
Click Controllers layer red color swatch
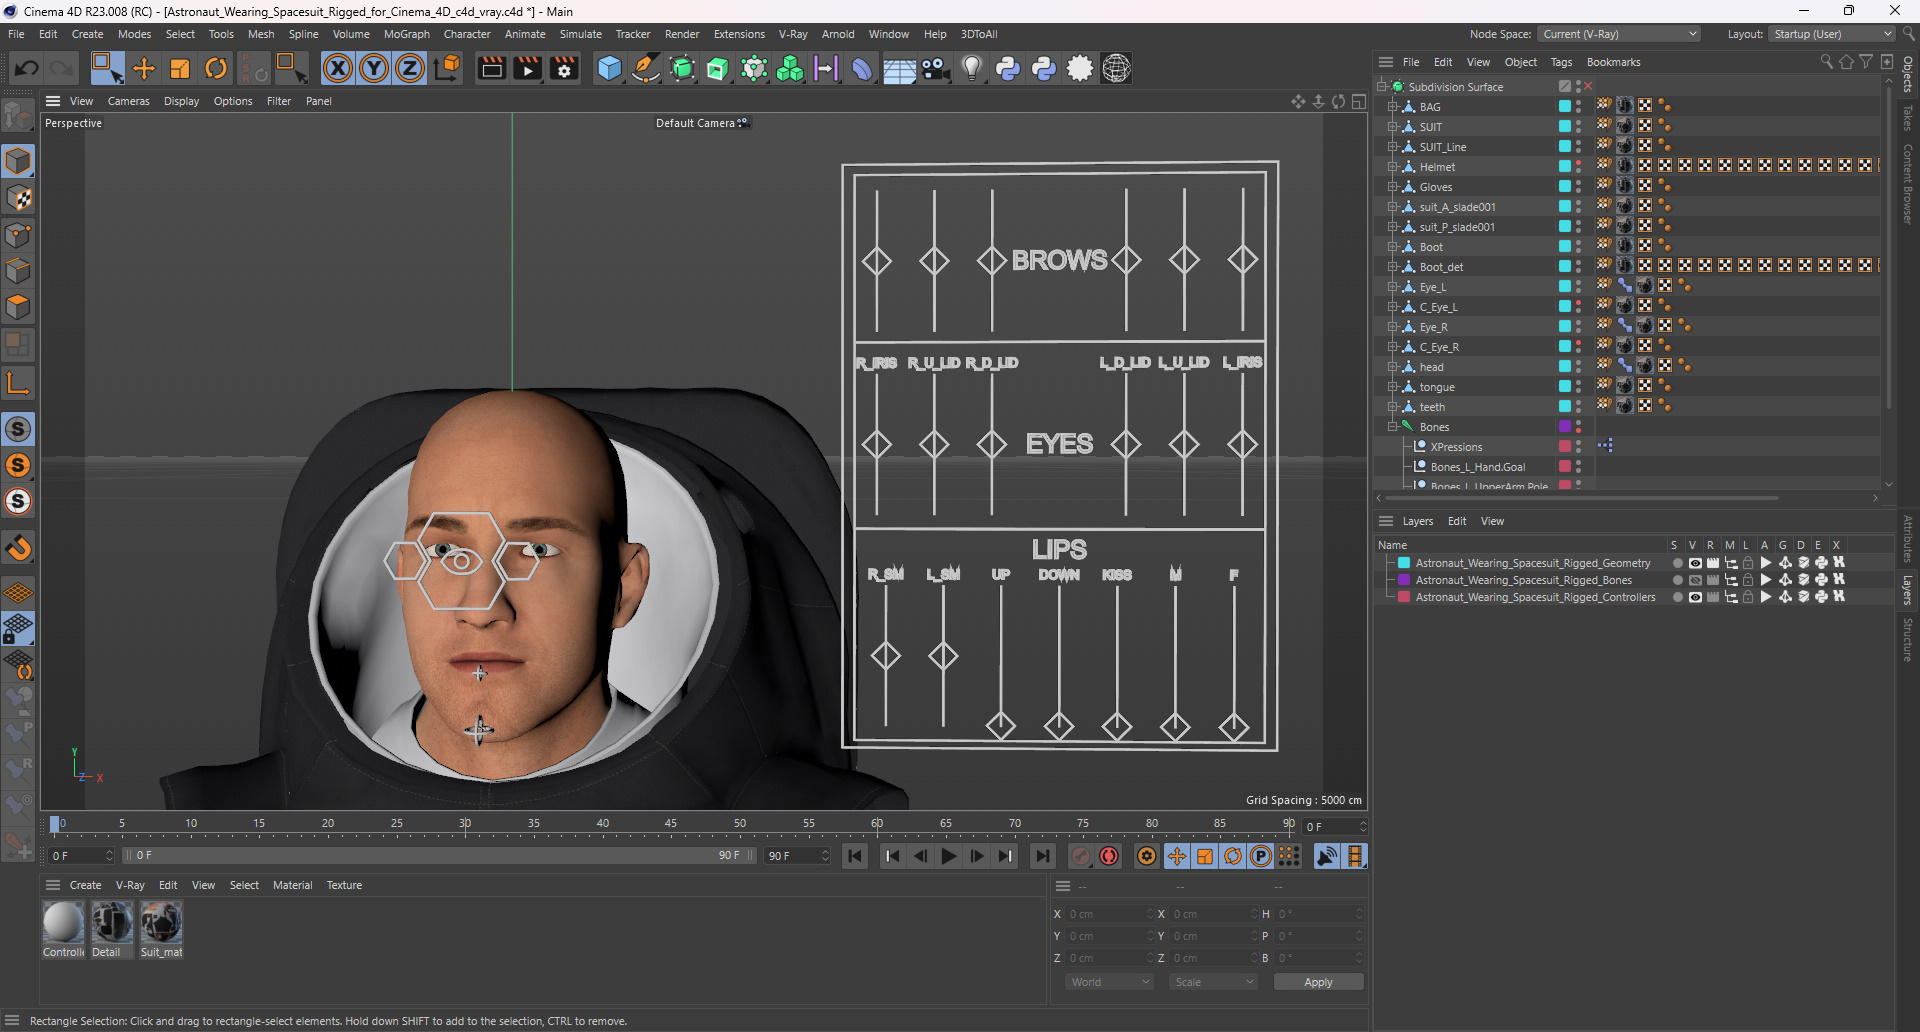(x=1404, y=597)
